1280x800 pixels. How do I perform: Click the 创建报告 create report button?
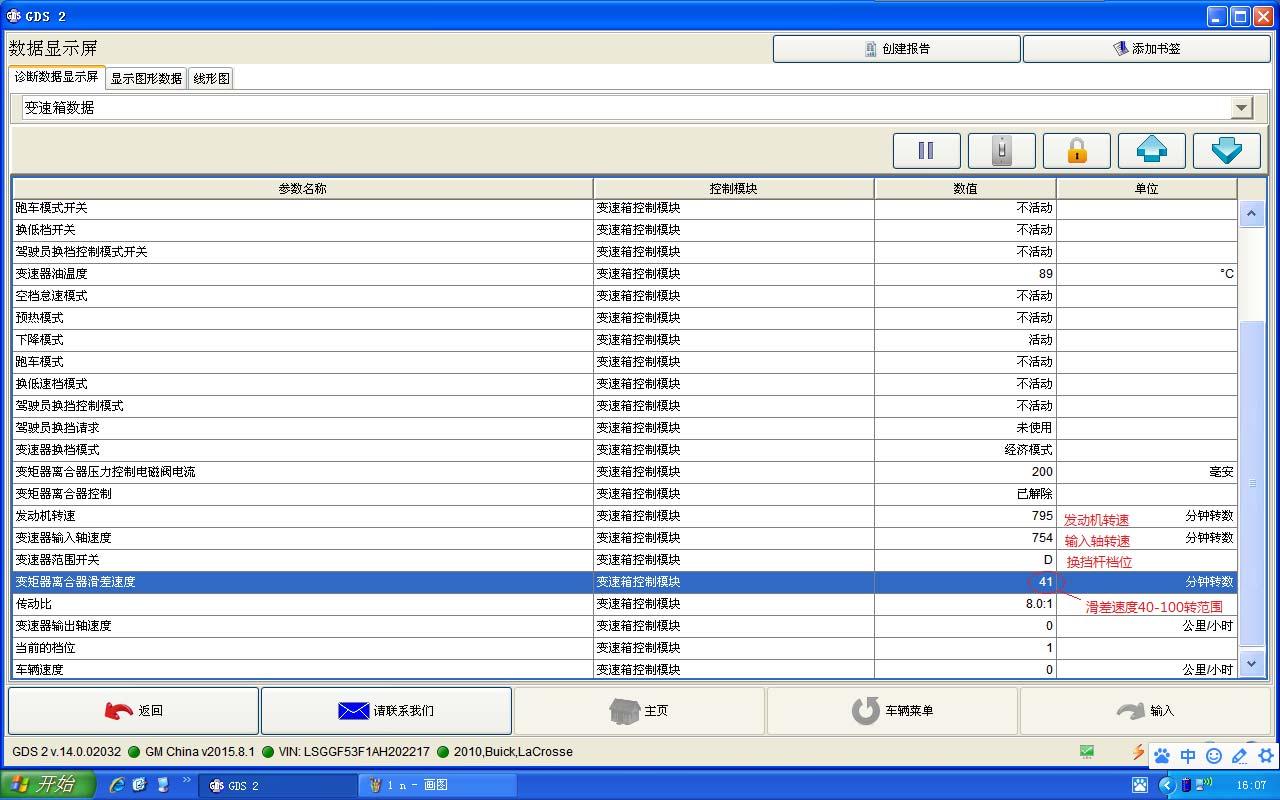click(896, 48)
